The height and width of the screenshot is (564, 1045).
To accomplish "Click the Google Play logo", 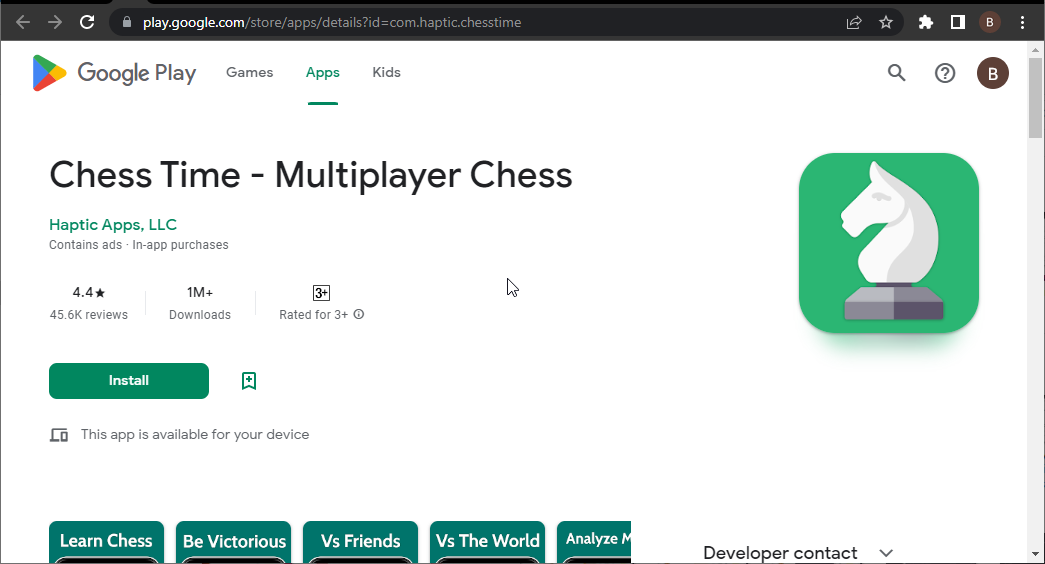I will point(114,73).
